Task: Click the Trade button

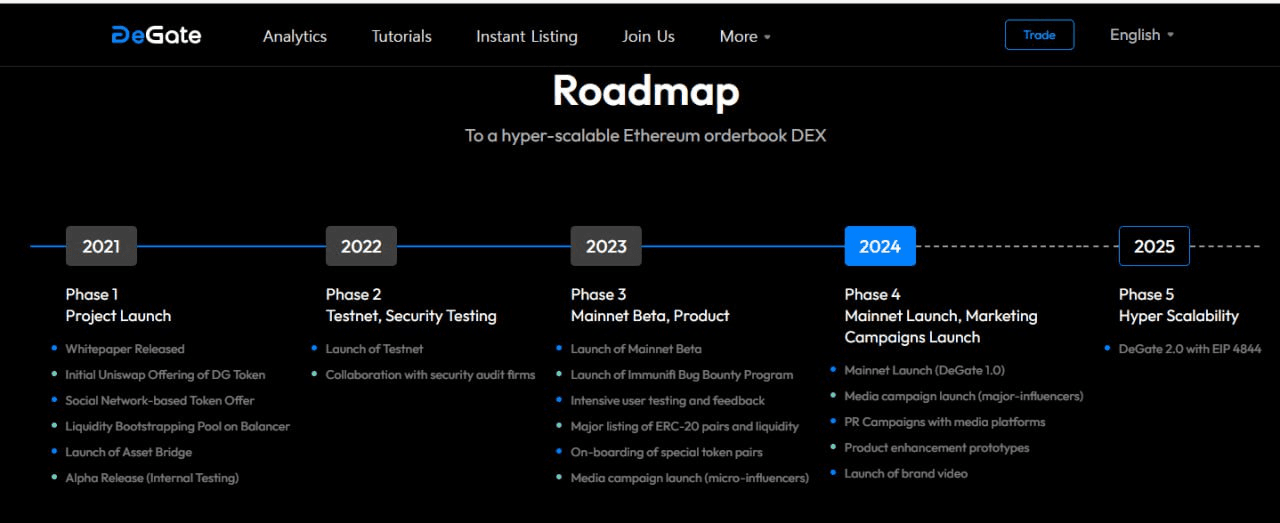Action: pos(1039,35)
